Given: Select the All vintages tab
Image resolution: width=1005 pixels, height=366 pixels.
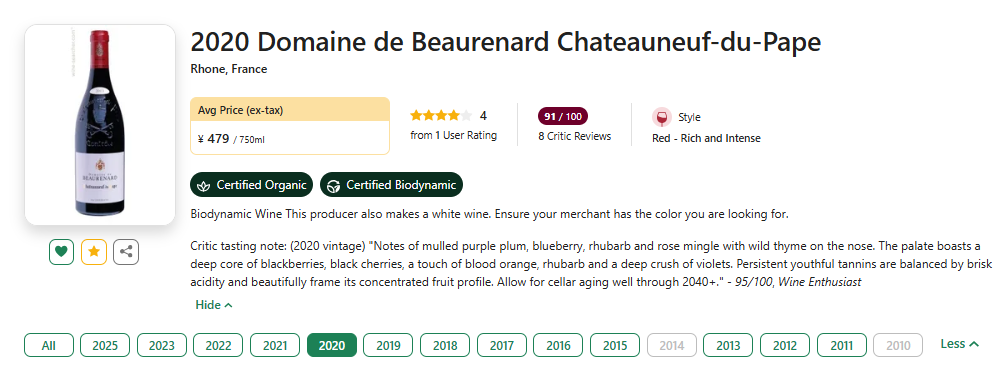Looking at the screenshot, I should [49, 345].
